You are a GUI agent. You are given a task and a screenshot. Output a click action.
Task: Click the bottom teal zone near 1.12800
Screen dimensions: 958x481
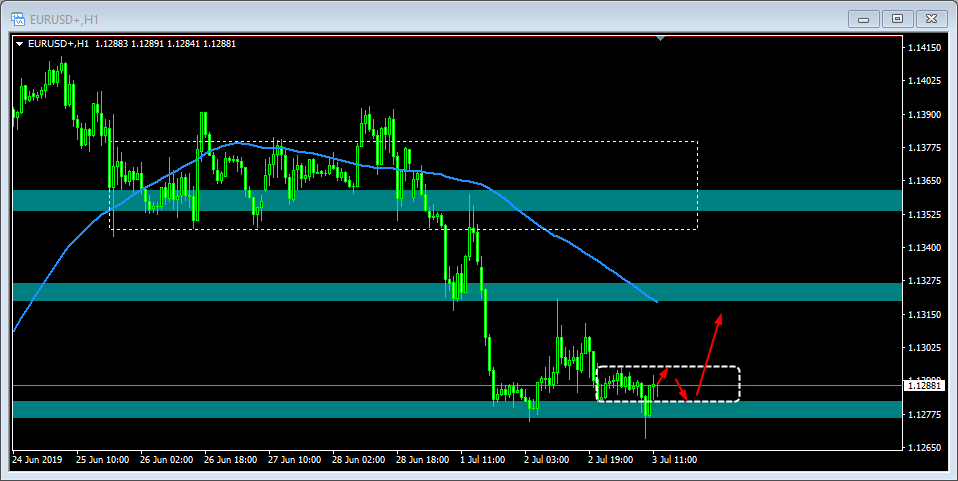pos(300,409)
